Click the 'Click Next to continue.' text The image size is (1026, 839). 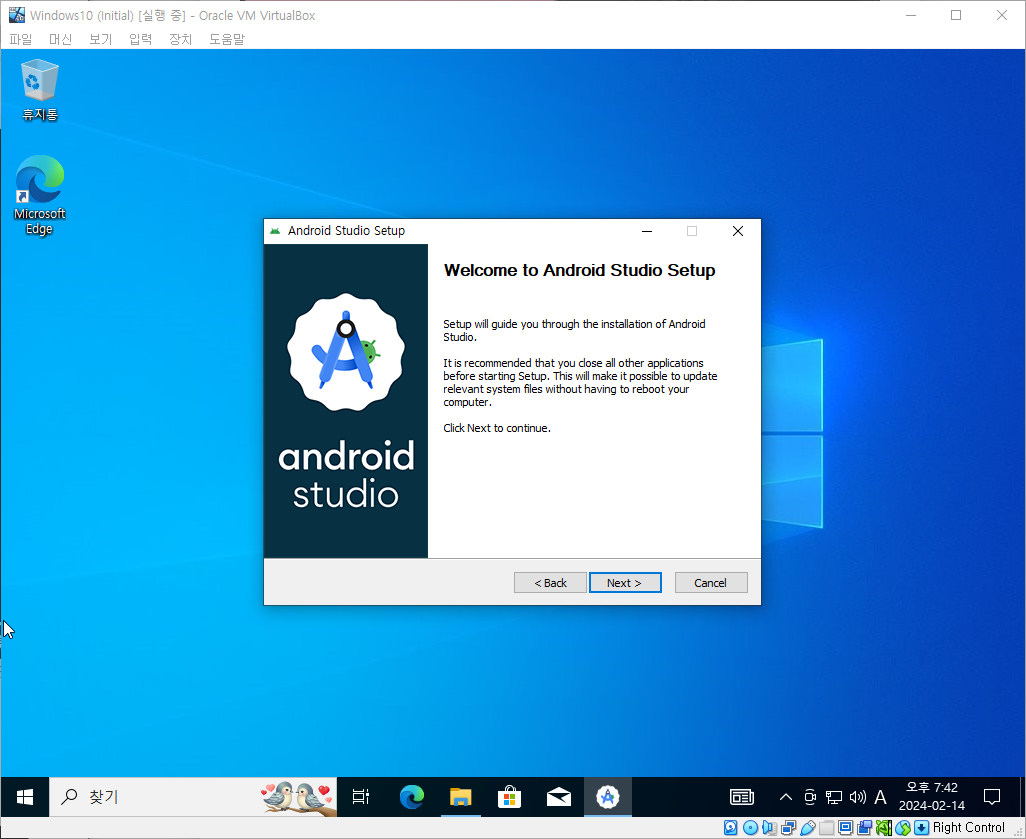coord(497,428)
